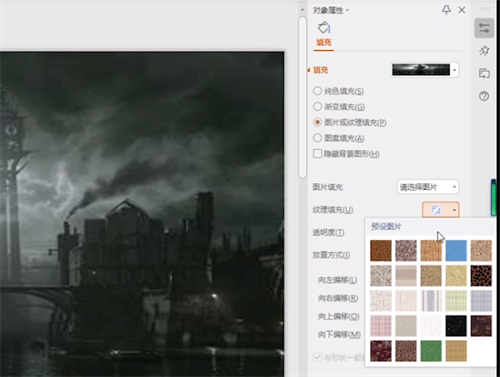The height and width of the screenshot is (377, 500).
Task: Choose the dark brown cork texture
Action: pos(381,250)
